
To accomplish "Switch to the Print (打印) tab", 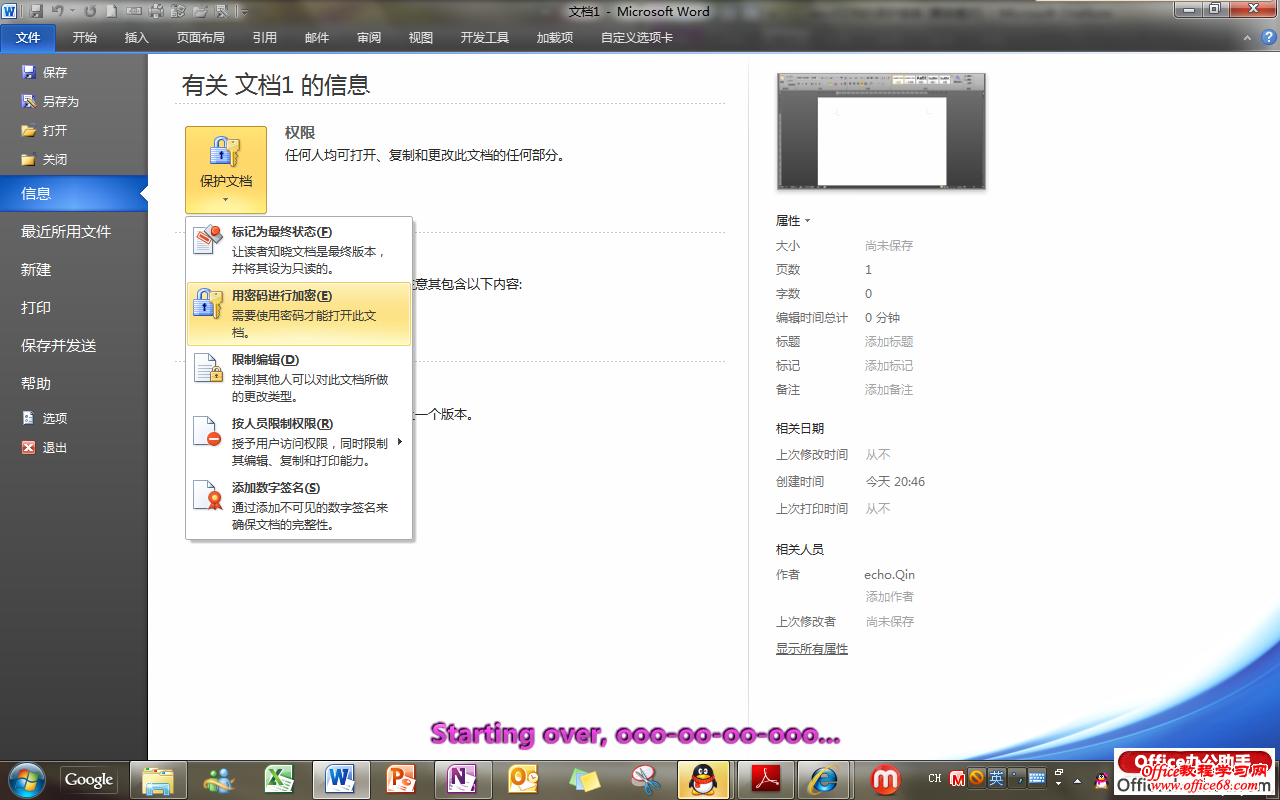I will [36, 308].
